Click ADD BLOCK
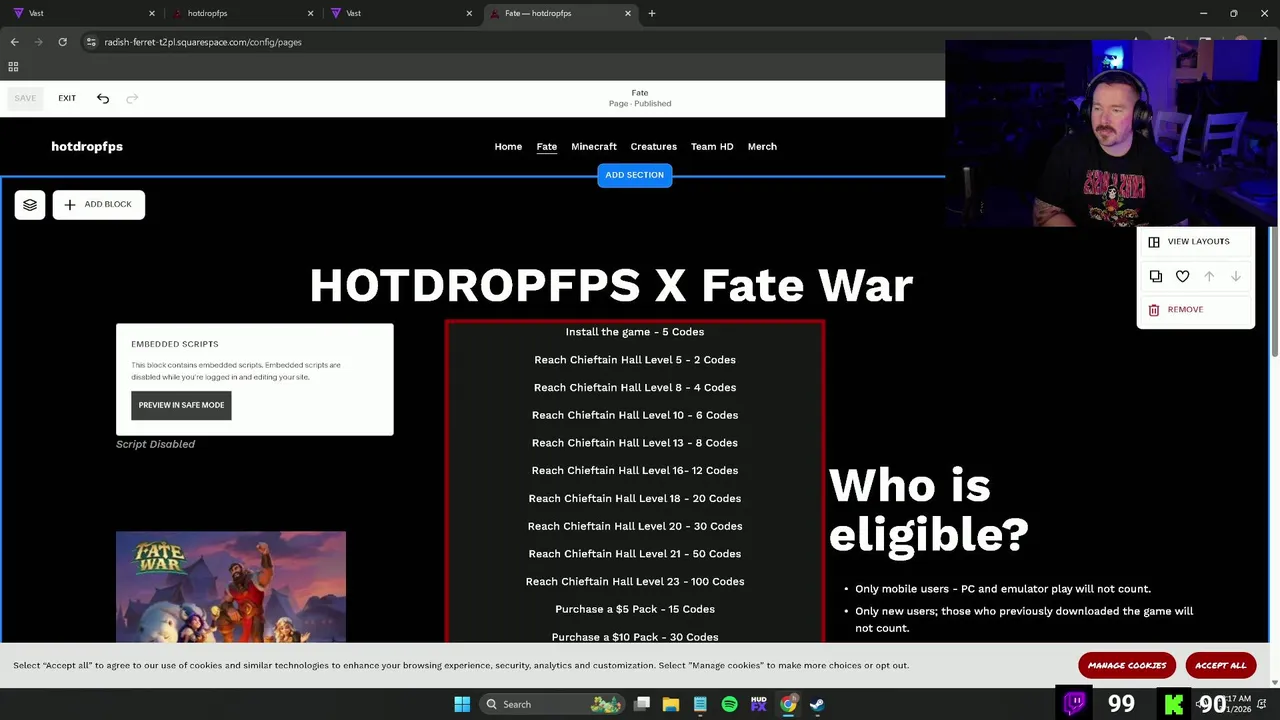1280x720 pixels. (x=99, y=204)
